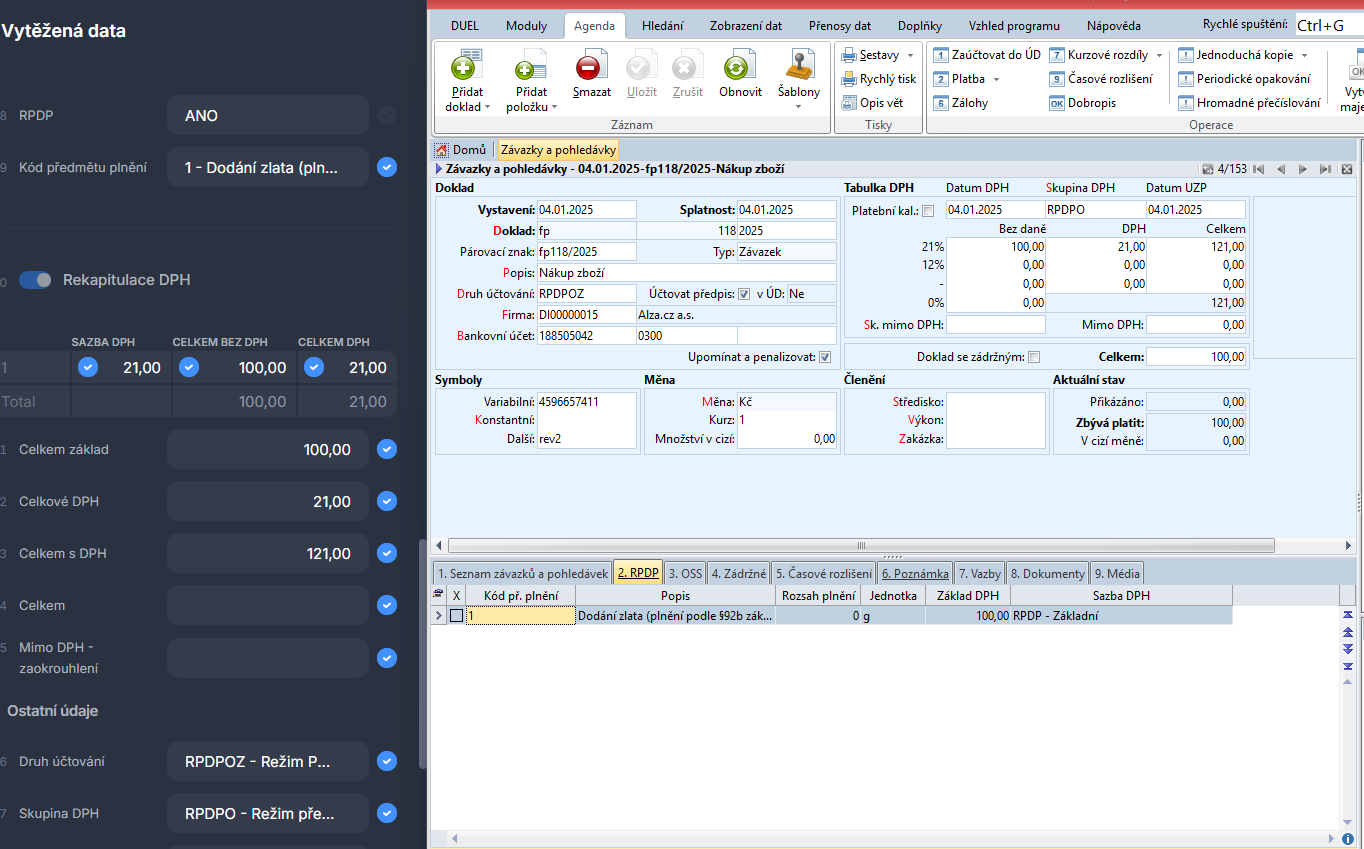Click the Dobropis OK icon
The image size is (1364, 849).
(x=1057, y=103)
